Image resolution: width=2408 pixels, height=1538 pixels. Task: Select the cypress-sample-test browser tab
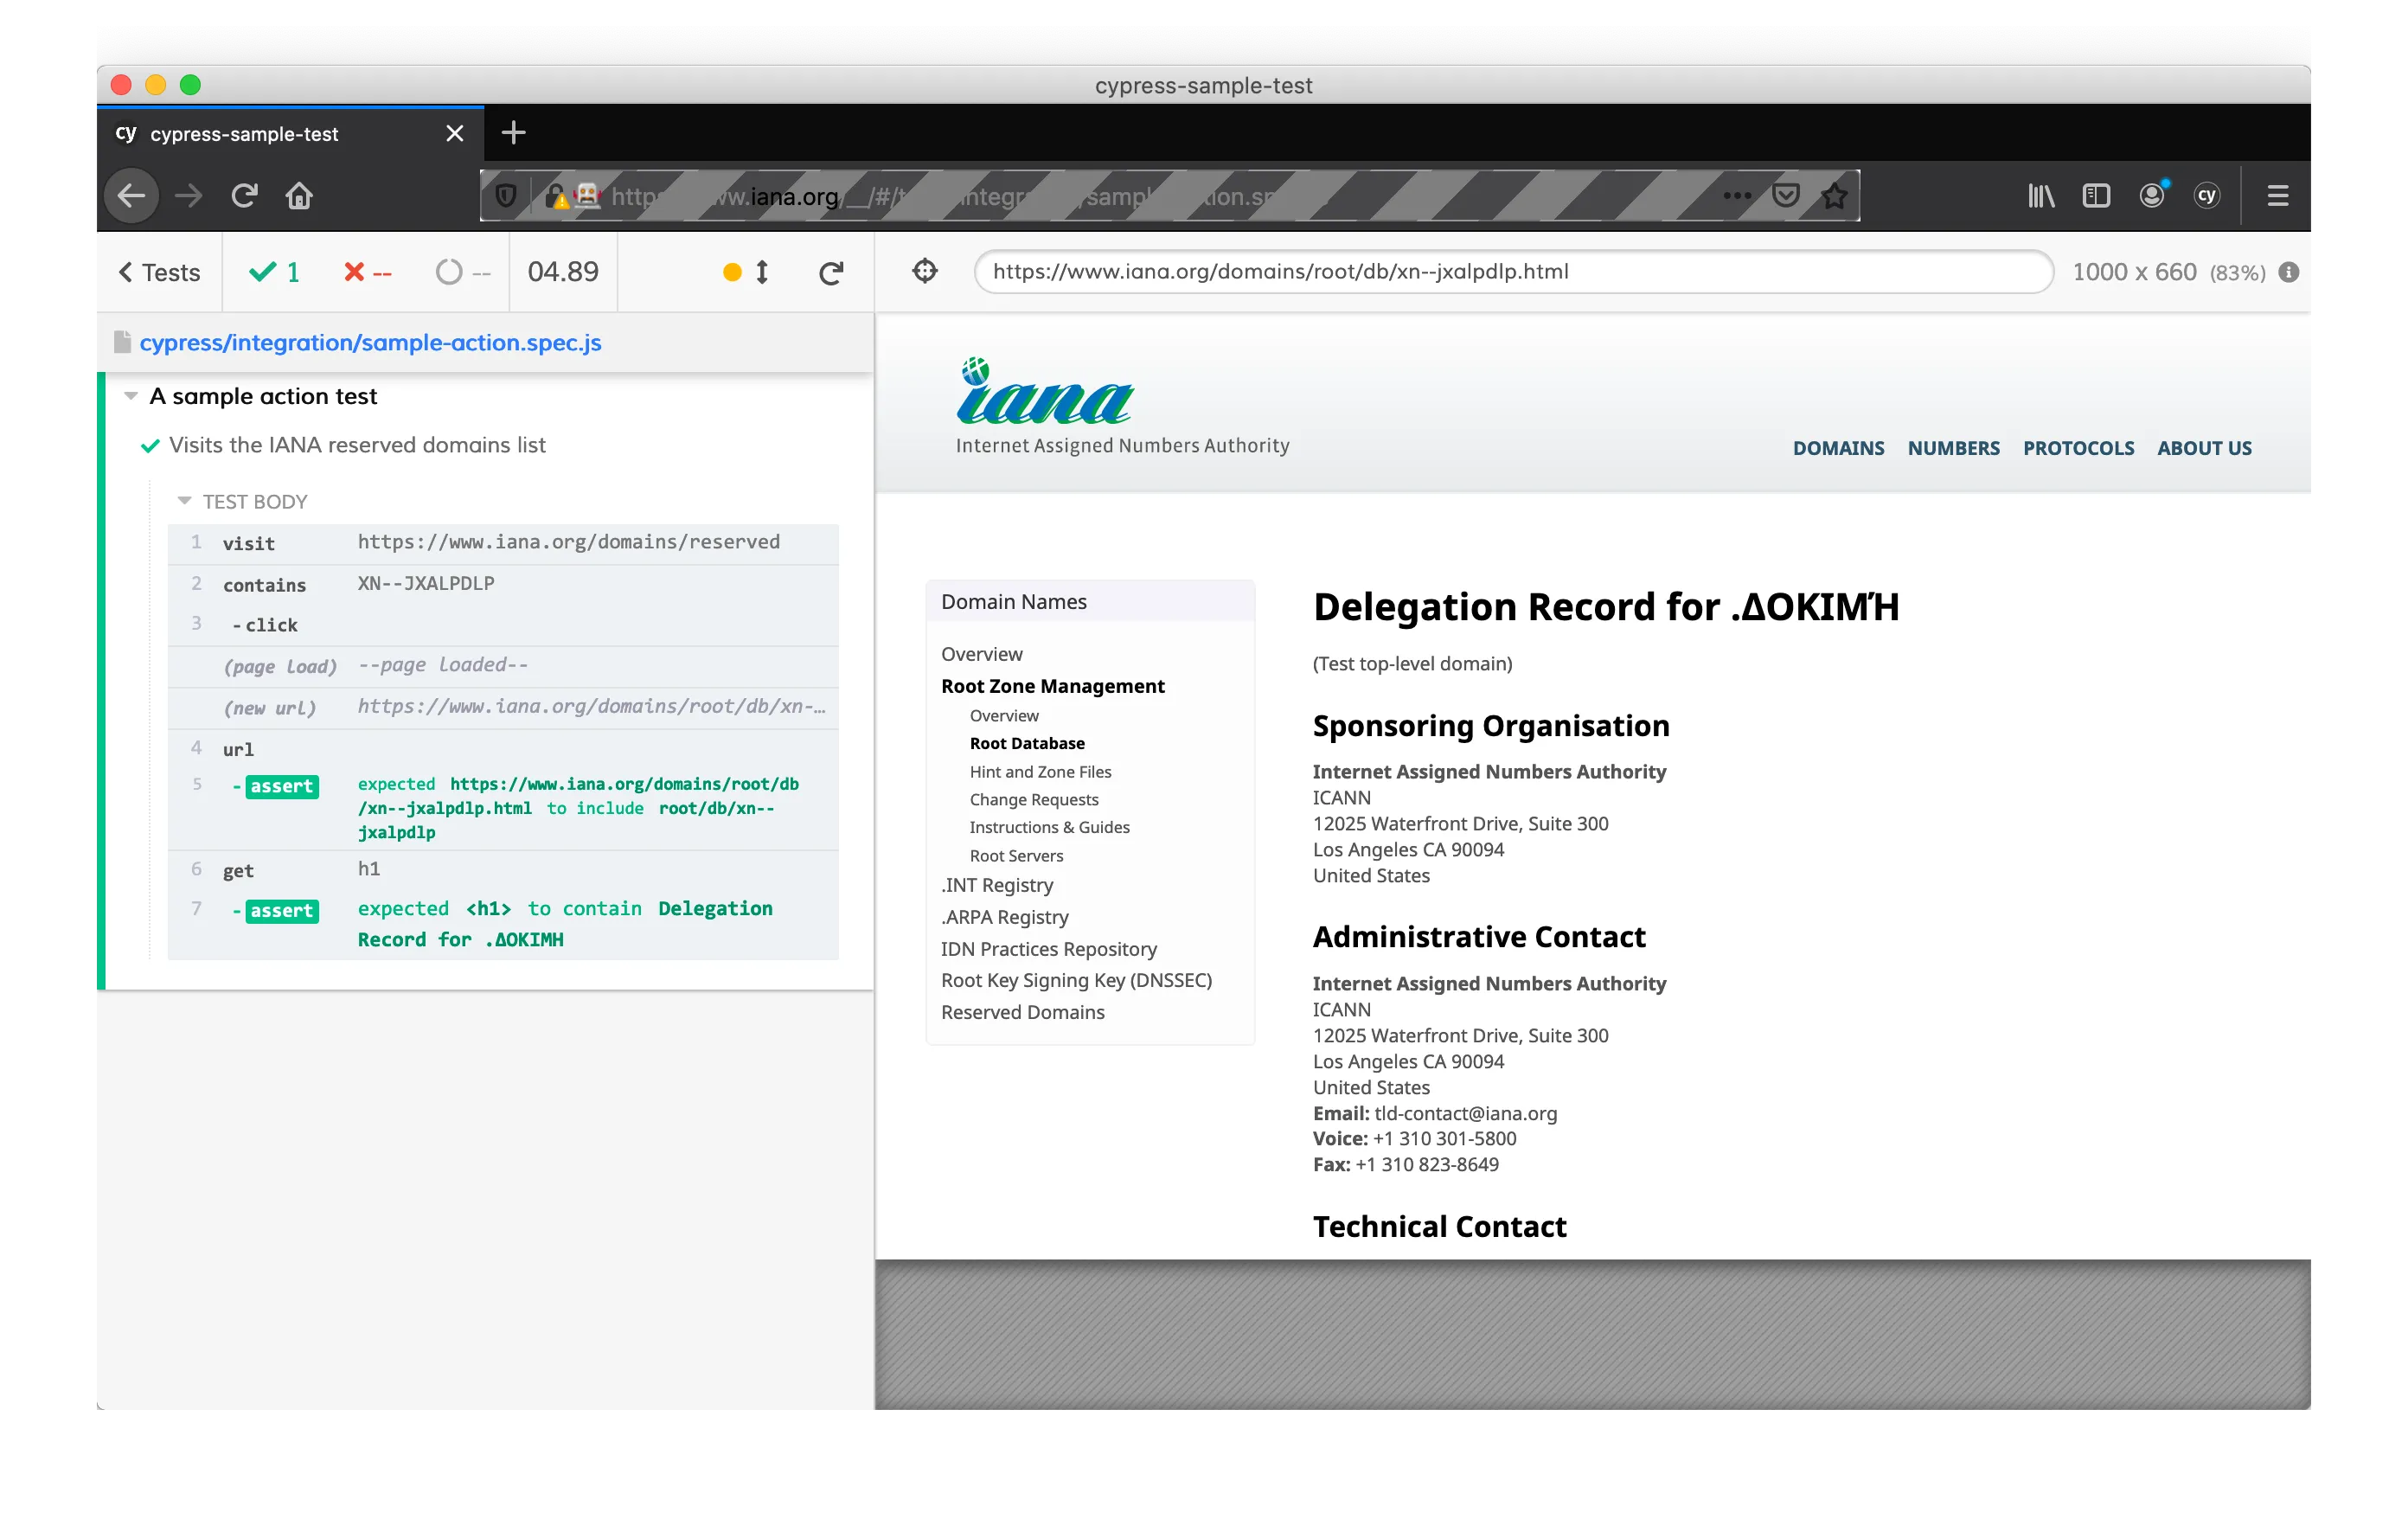[244, 134]
